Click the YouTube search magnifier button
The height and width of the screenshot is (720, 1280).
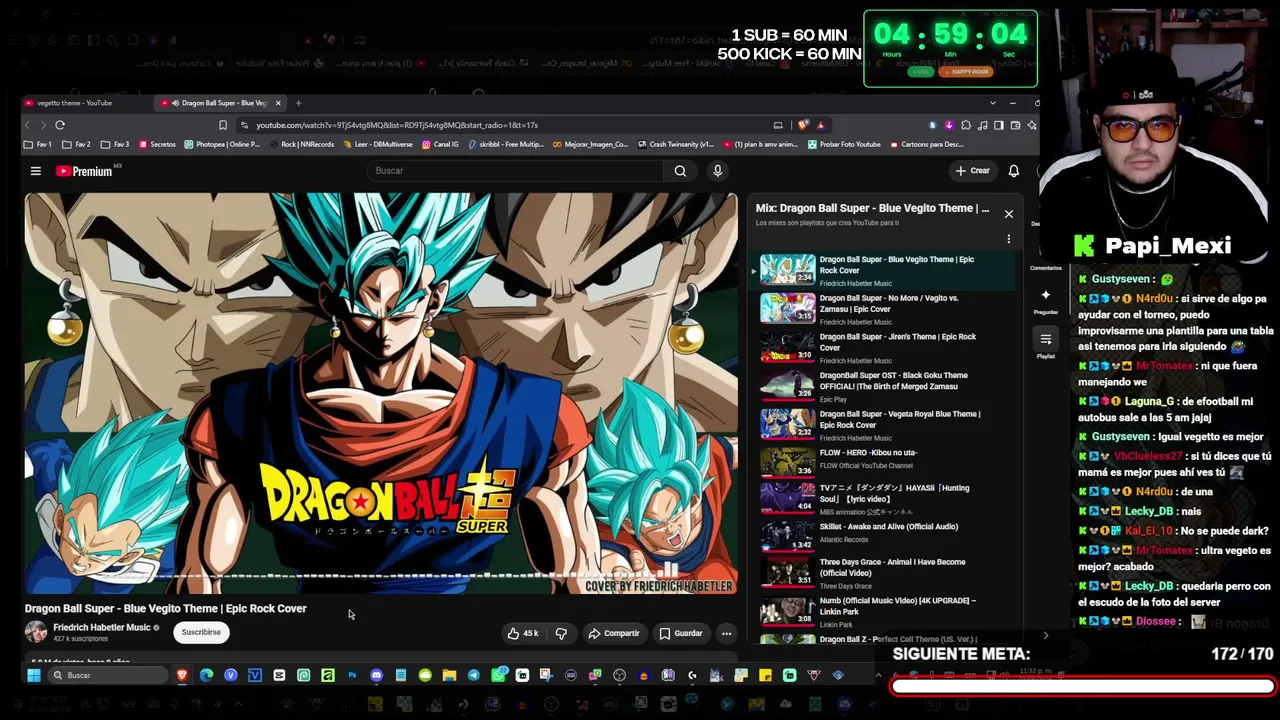point(680,171)
